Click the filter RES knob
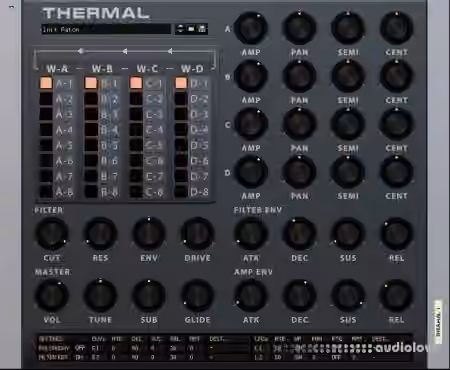Image resolution: width=450 pixels, height=370 pixels. pos(100,234)
